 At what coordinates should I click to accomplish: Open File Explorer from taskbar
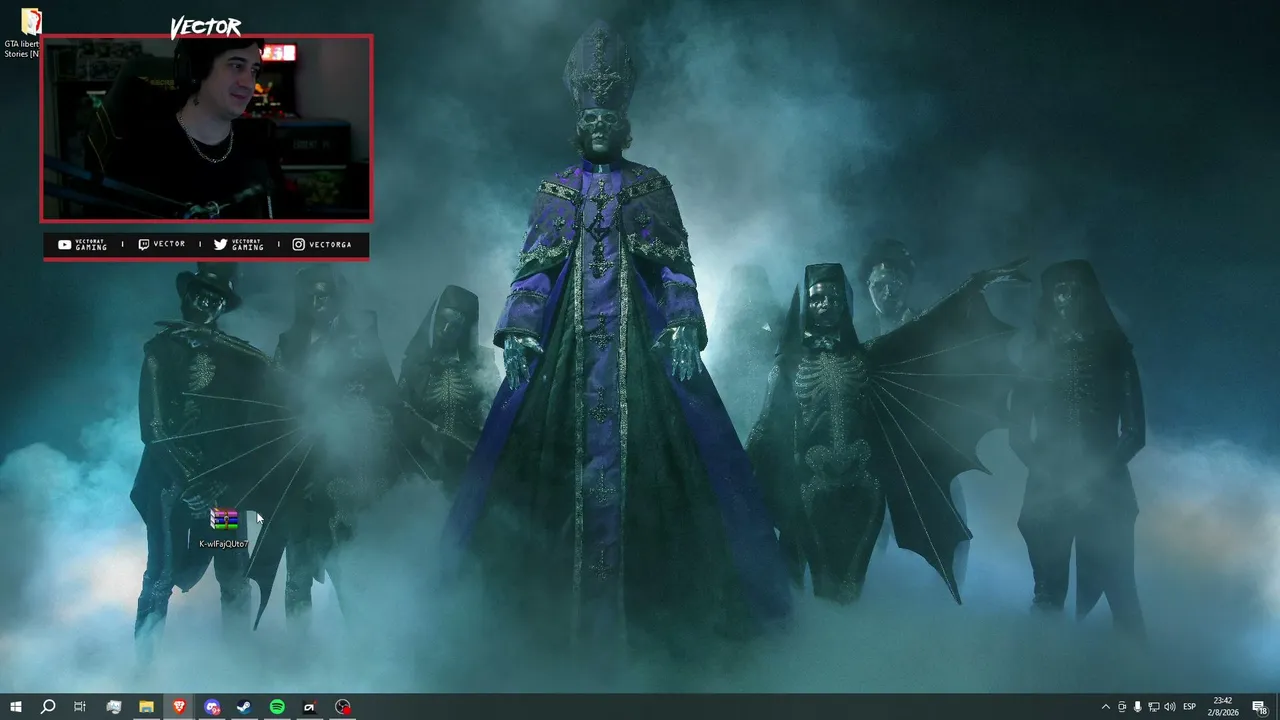[x=146, y=707]
